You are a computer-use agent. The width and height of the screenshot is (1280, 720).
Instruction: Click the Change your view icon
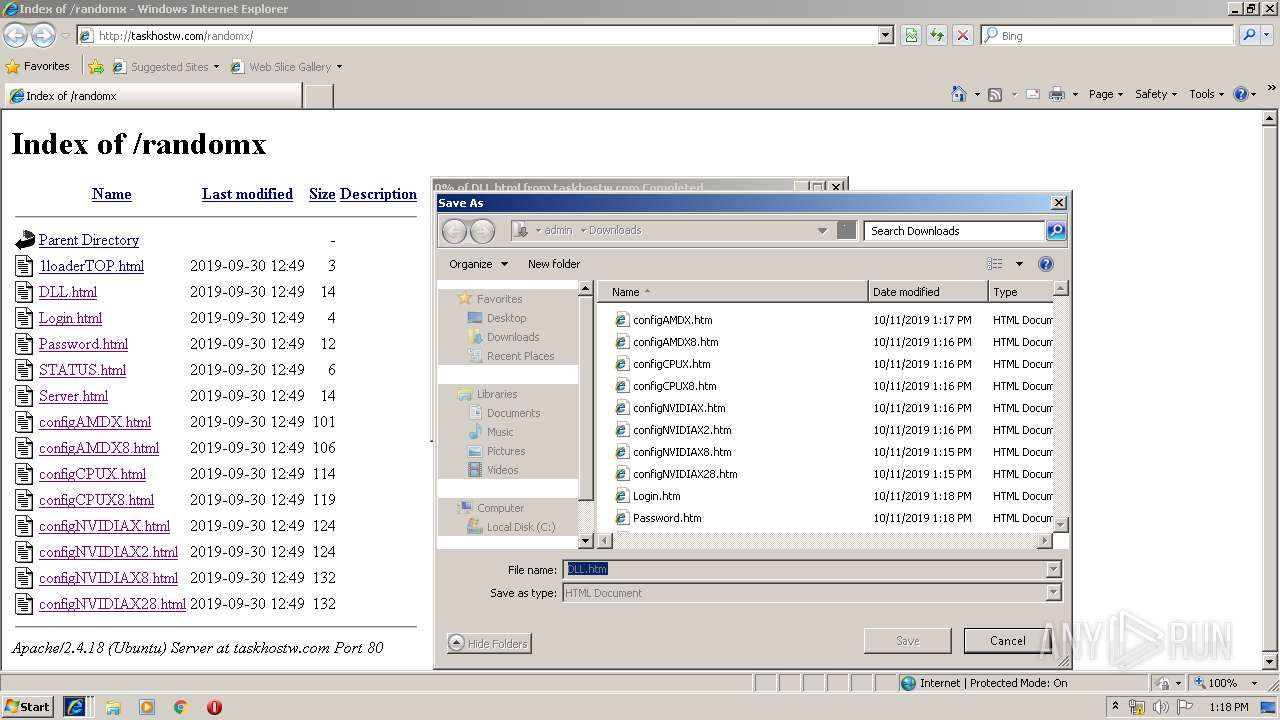994,264
